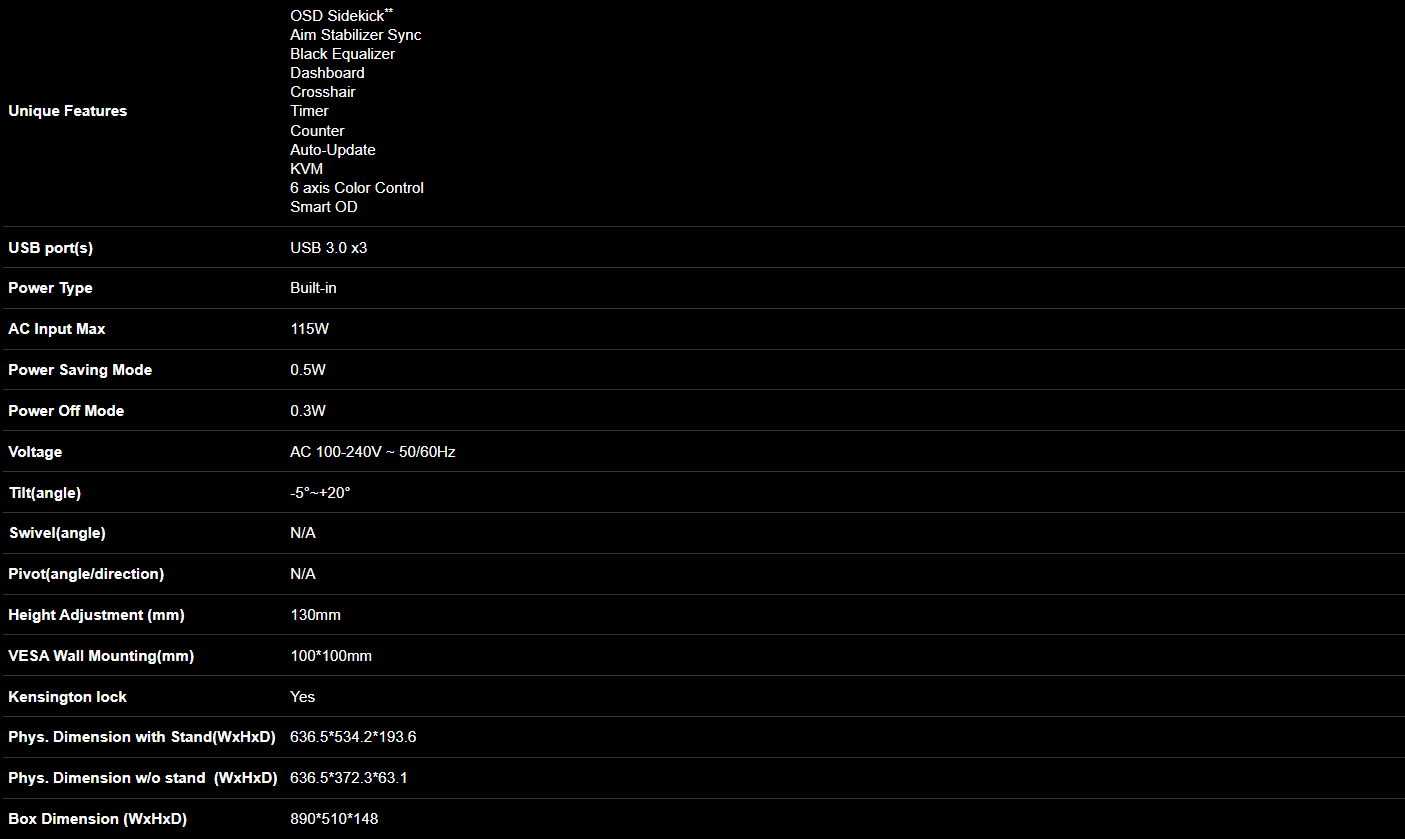
Task: Click the Black Equalizer feature
Action: (x=342, y=54)
